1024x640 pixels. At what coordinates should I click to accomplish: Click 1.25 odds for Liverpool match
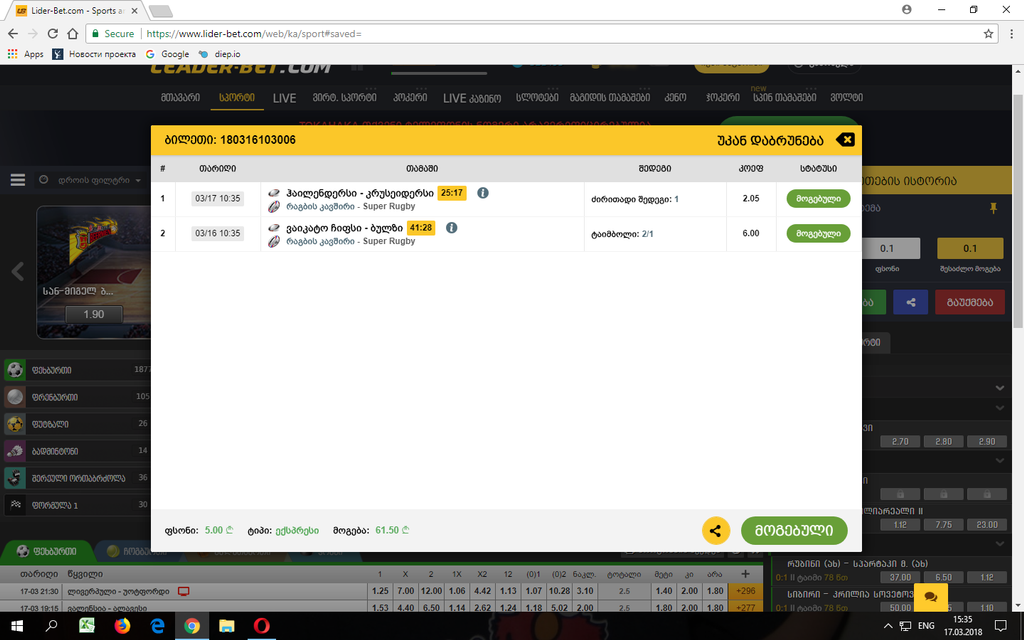tap(380, 590)
